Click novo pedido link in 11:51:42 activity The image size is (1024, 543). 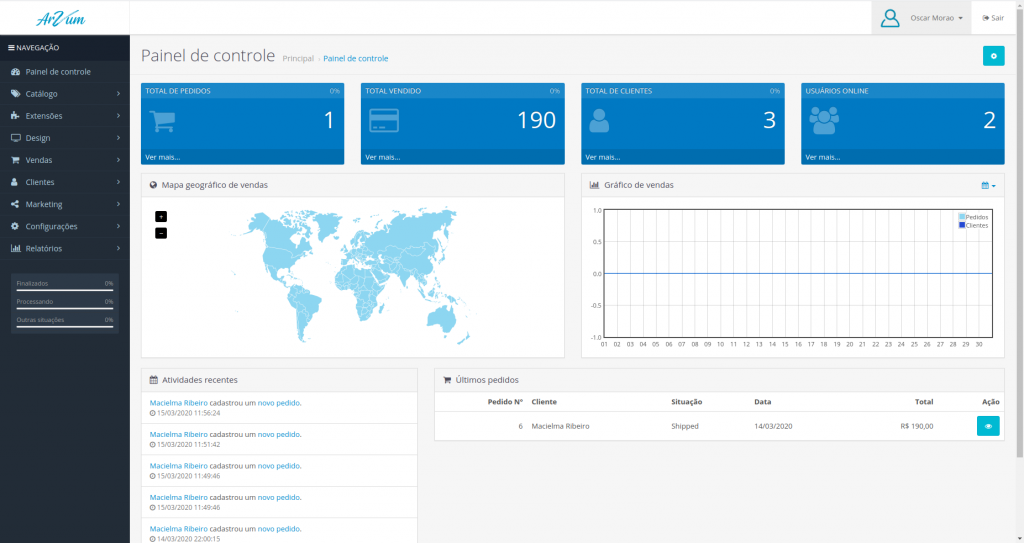279,435
